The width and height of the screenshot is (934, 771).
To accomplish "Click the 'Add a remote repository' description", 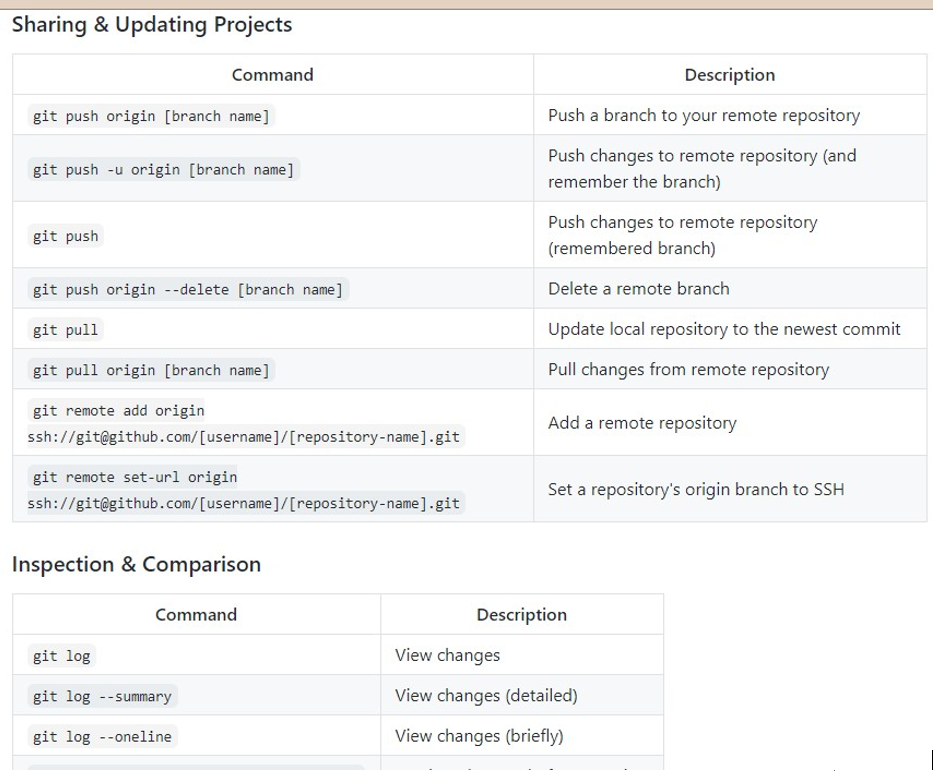I will [642, 423].
